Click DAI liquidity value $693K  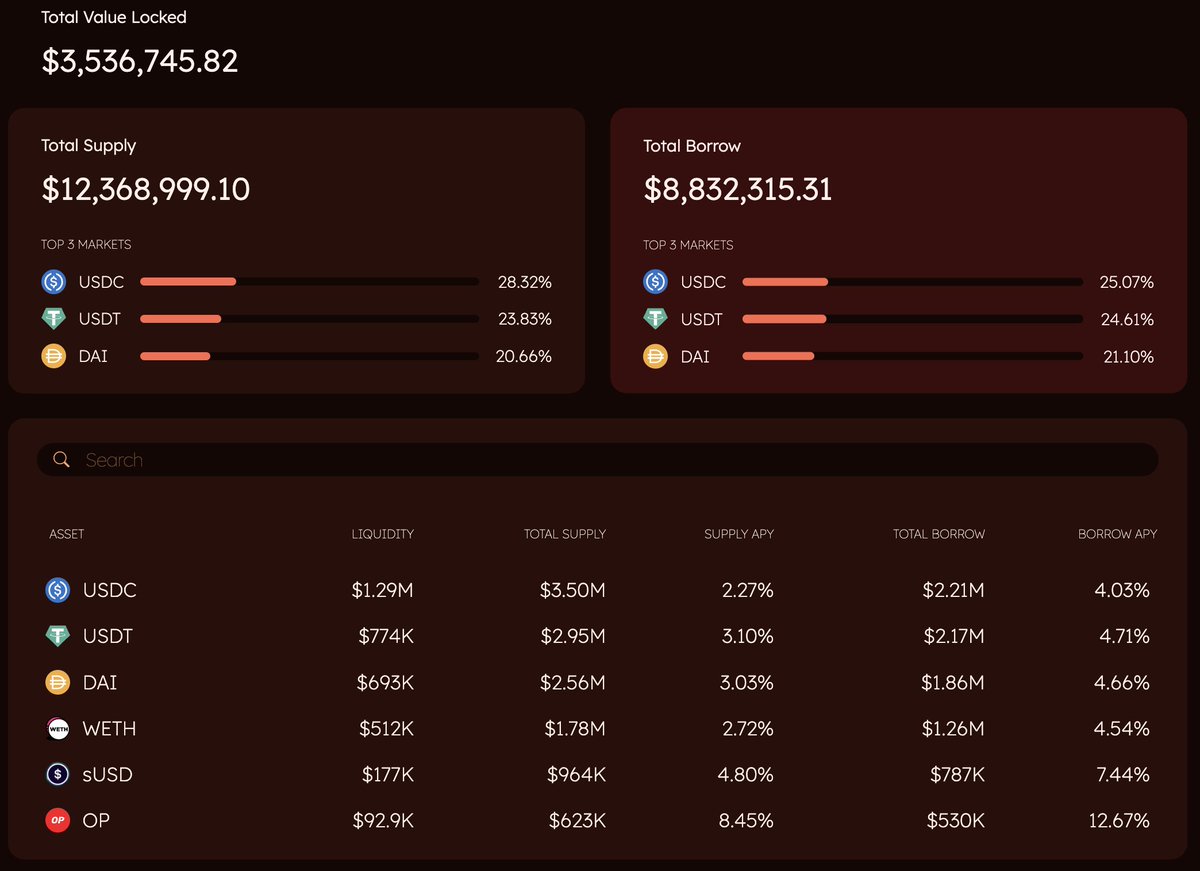(386, 682)
